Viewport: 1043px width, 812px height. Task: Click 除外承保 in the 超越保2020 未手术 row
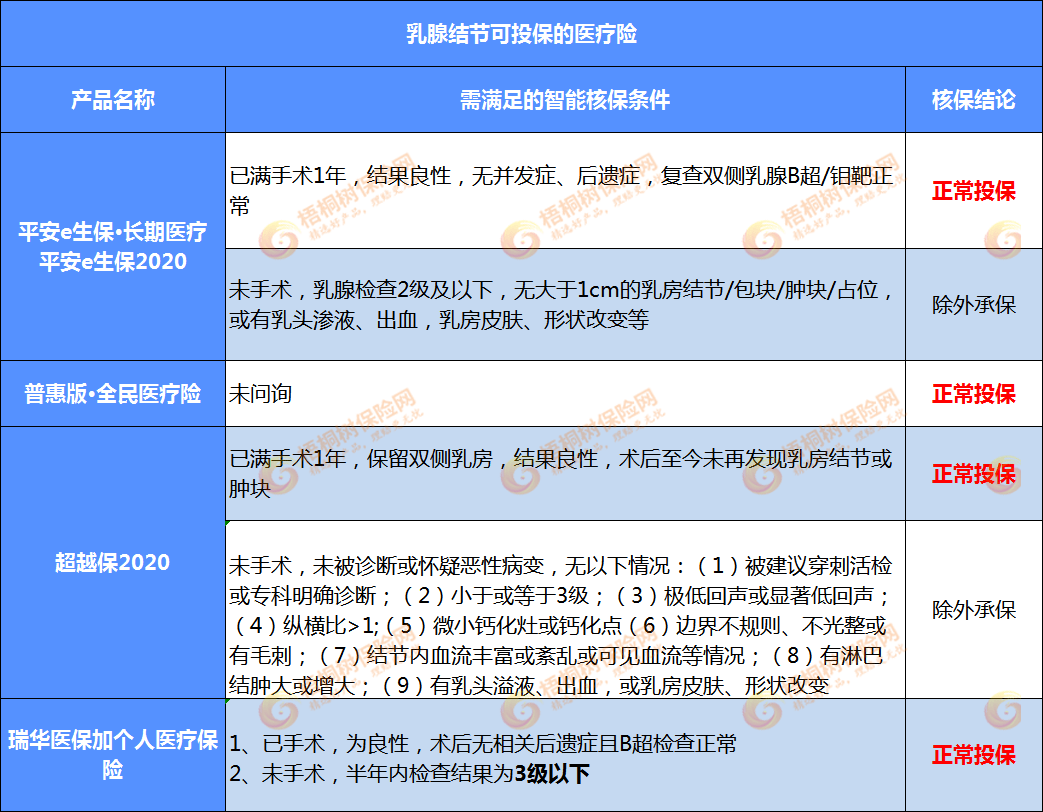[974, 609]
